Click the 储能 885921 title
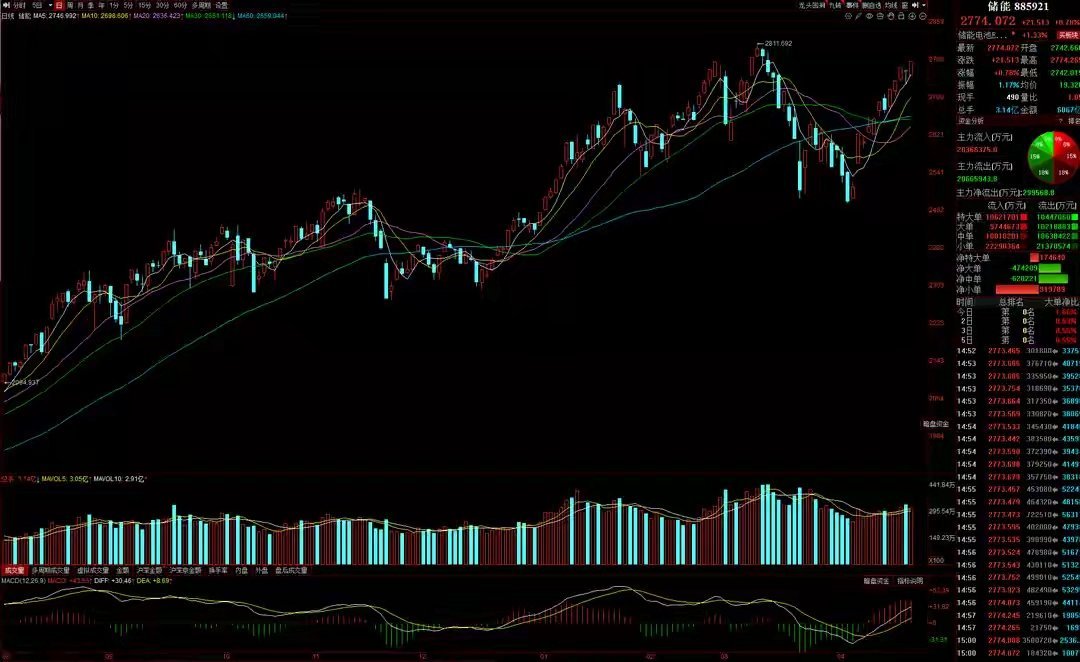Image resolution: width=1080 pixels, height=662 pixels. click(1018, 6)
